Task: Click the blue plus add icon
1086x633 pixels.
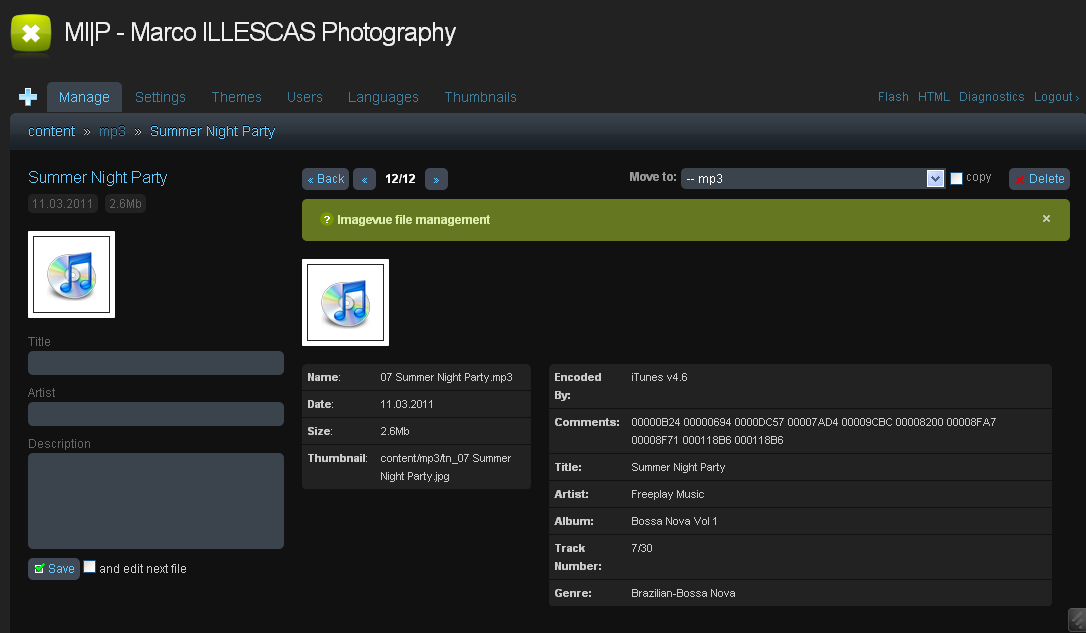Action: pyautogui.click(x=28, y=97)
